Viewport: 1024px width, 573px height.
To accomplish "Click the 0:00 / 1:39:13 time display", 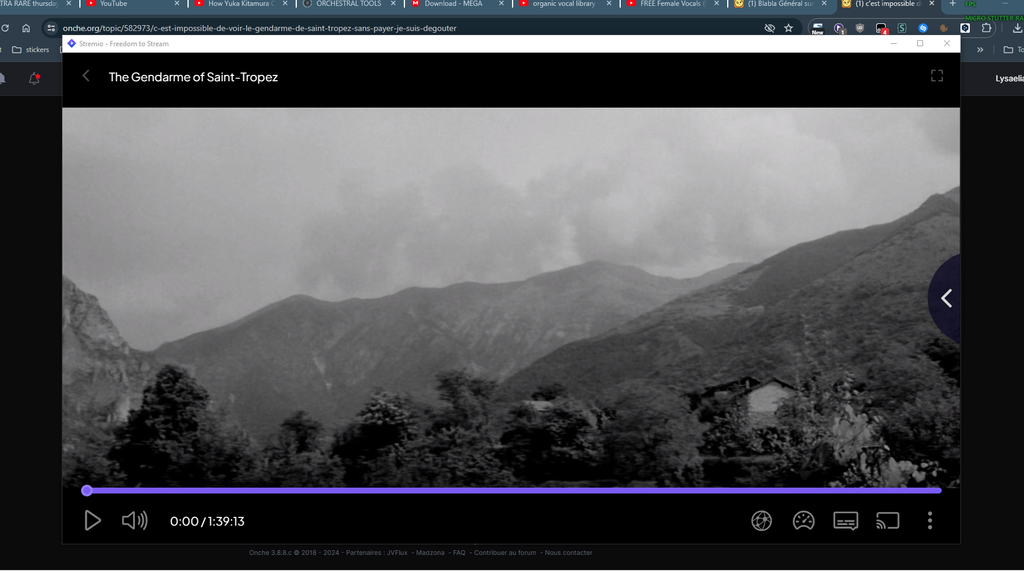I will [207, 521].
